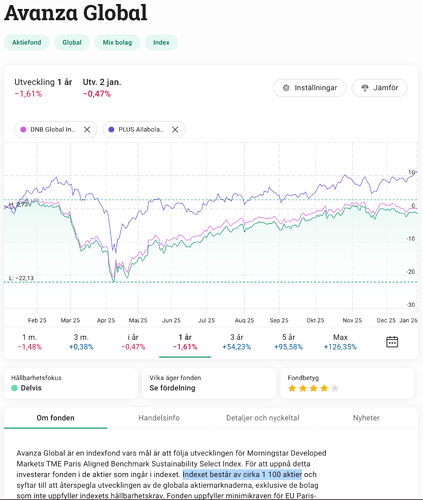Click the Jul 25 axis label
423x500 pixels.
tap(207, 320)
